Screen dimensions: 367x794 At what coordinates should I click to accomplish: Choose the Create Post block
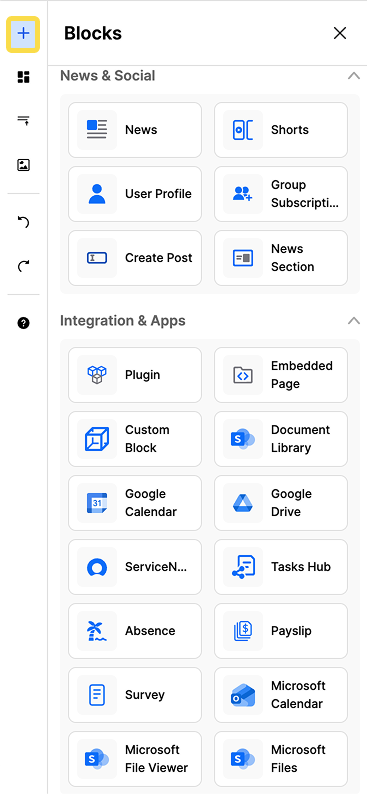click(x=135, y=258)
